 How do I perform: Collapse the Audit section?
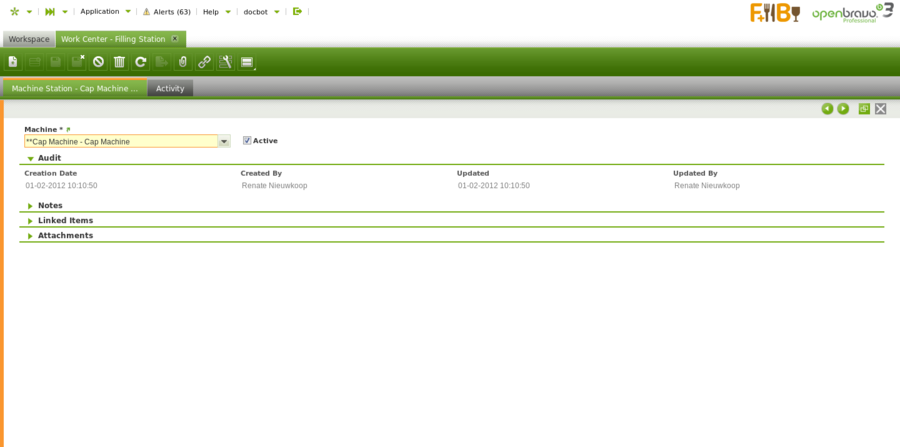pos(31,158)
